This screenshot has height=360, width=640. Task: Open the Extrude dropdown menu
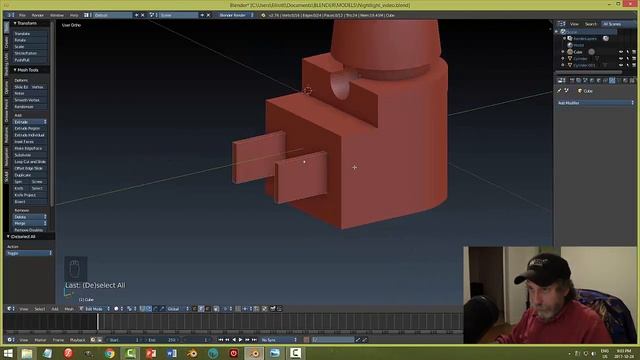pos(30,122)
